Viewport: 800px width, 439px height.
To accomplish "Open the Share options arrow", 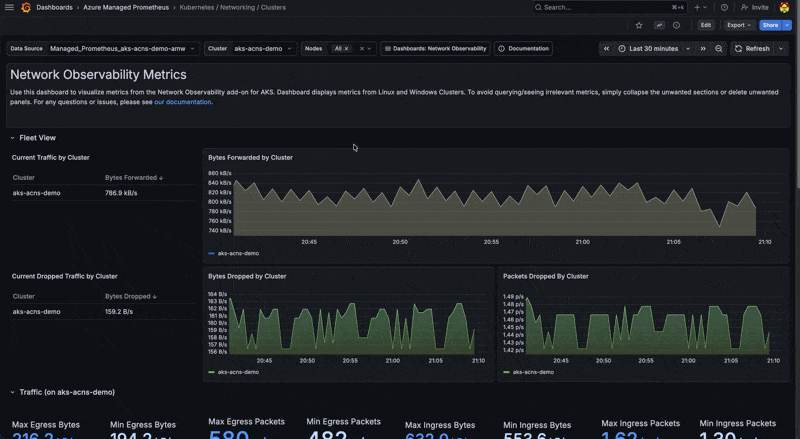I will click(787, 25).
